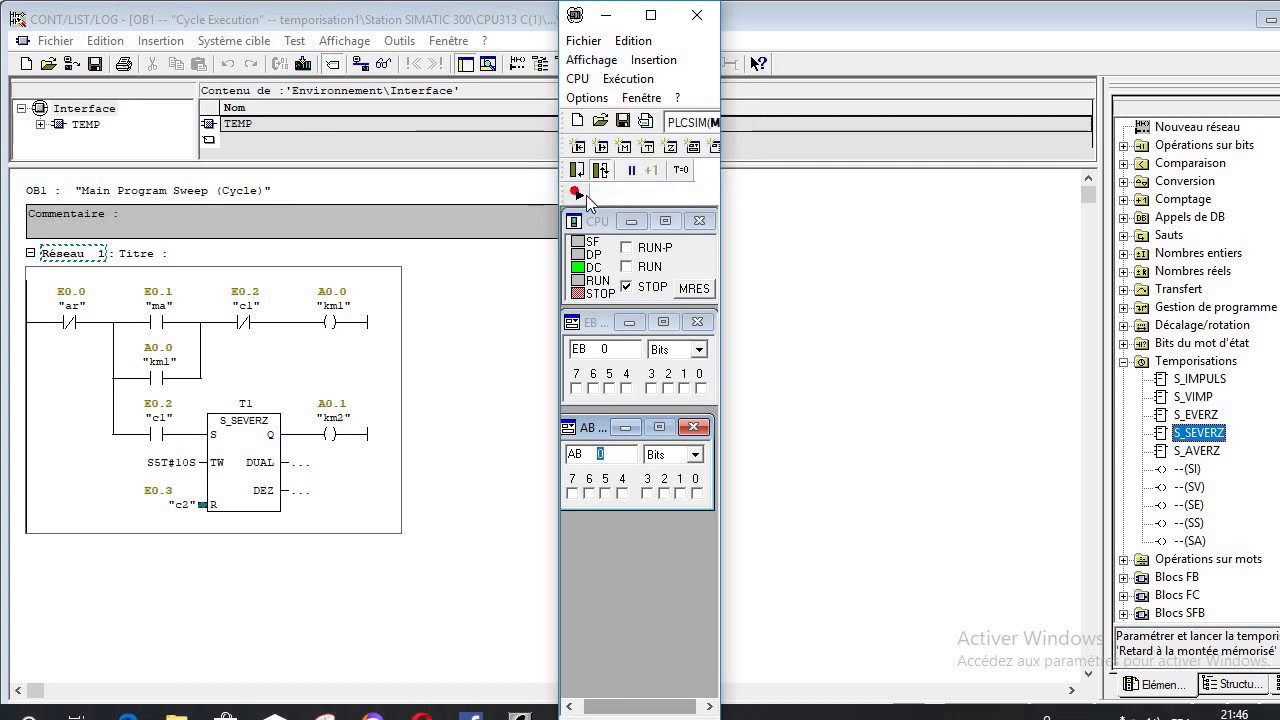Toggle the STOP checkbox in CPU window

coord(627,286)
